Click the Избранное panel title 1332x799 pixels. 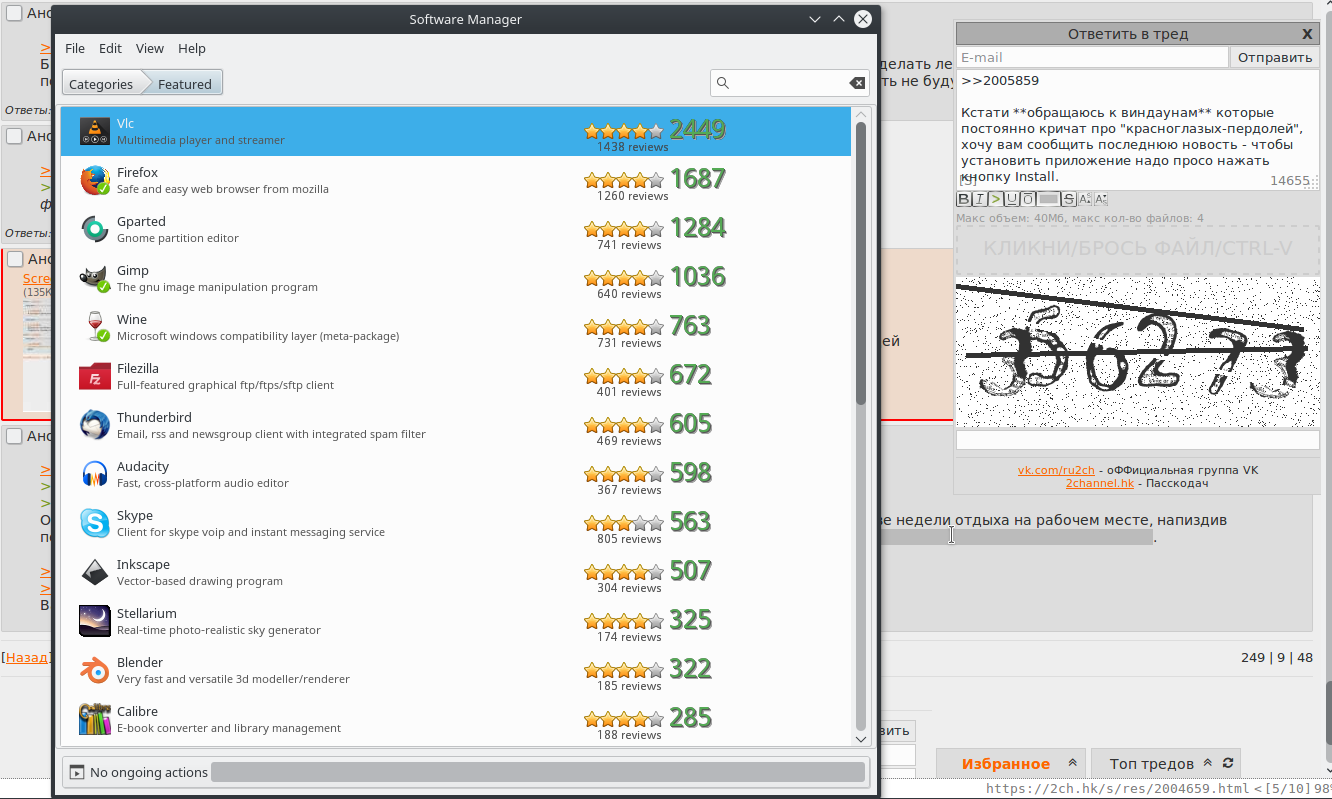point(1006,763)
